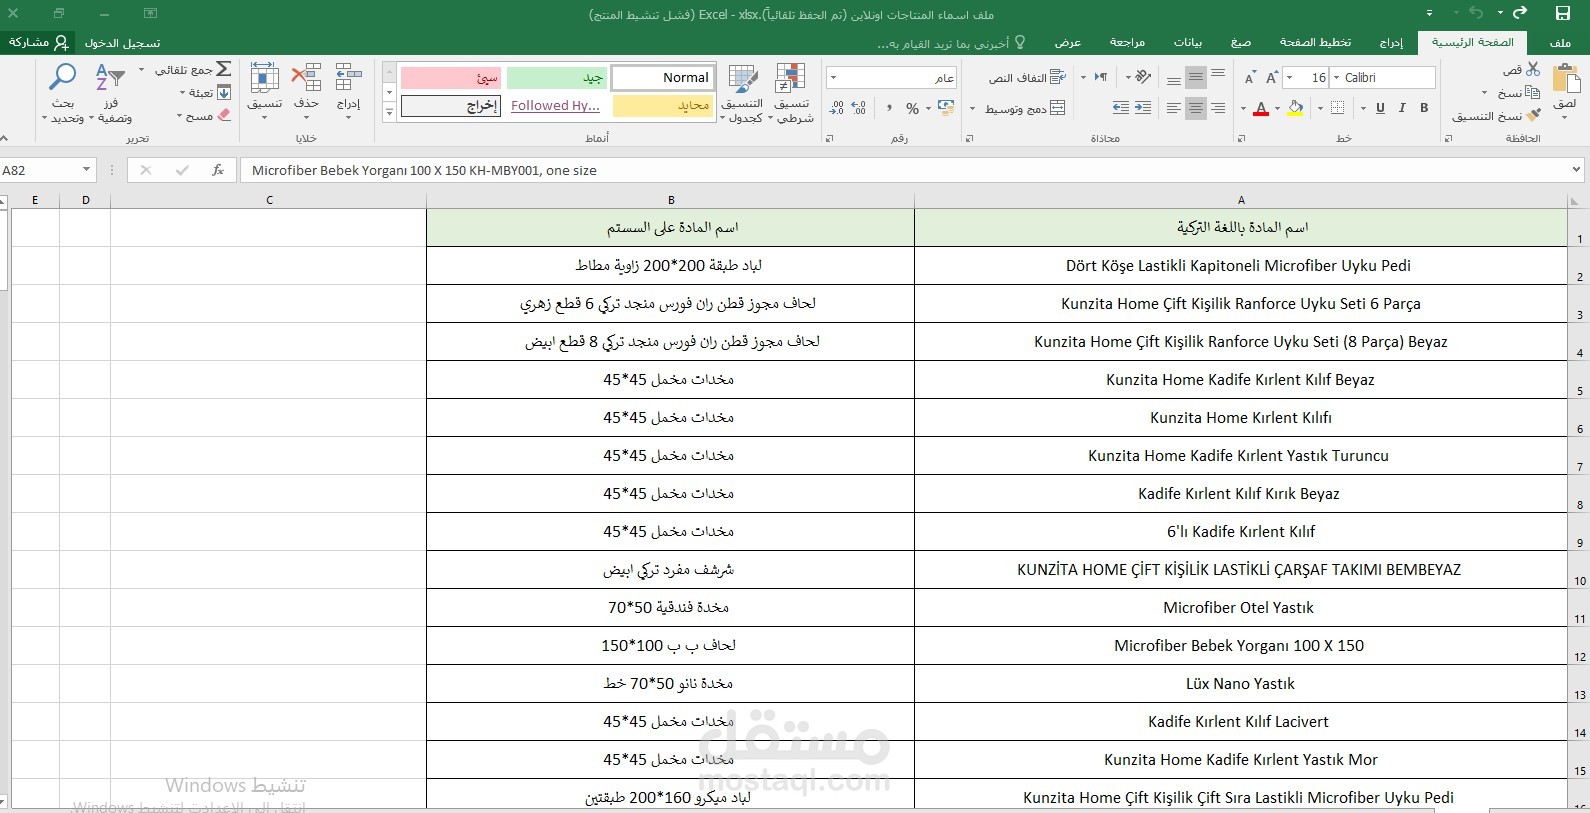The image size is (1590, 813).
Task: Expand the cell styles gallery
Action: (389, 112)
